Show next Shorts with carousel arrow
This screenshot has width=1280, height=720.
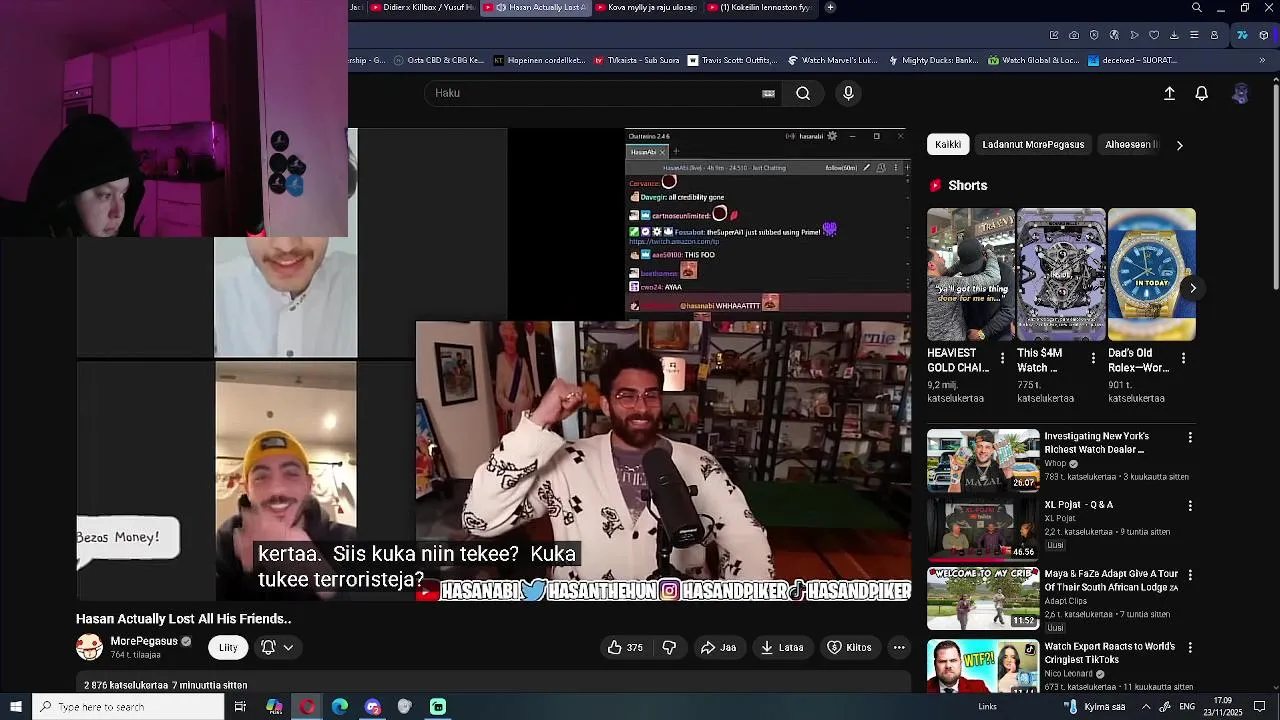point(1192,288)
